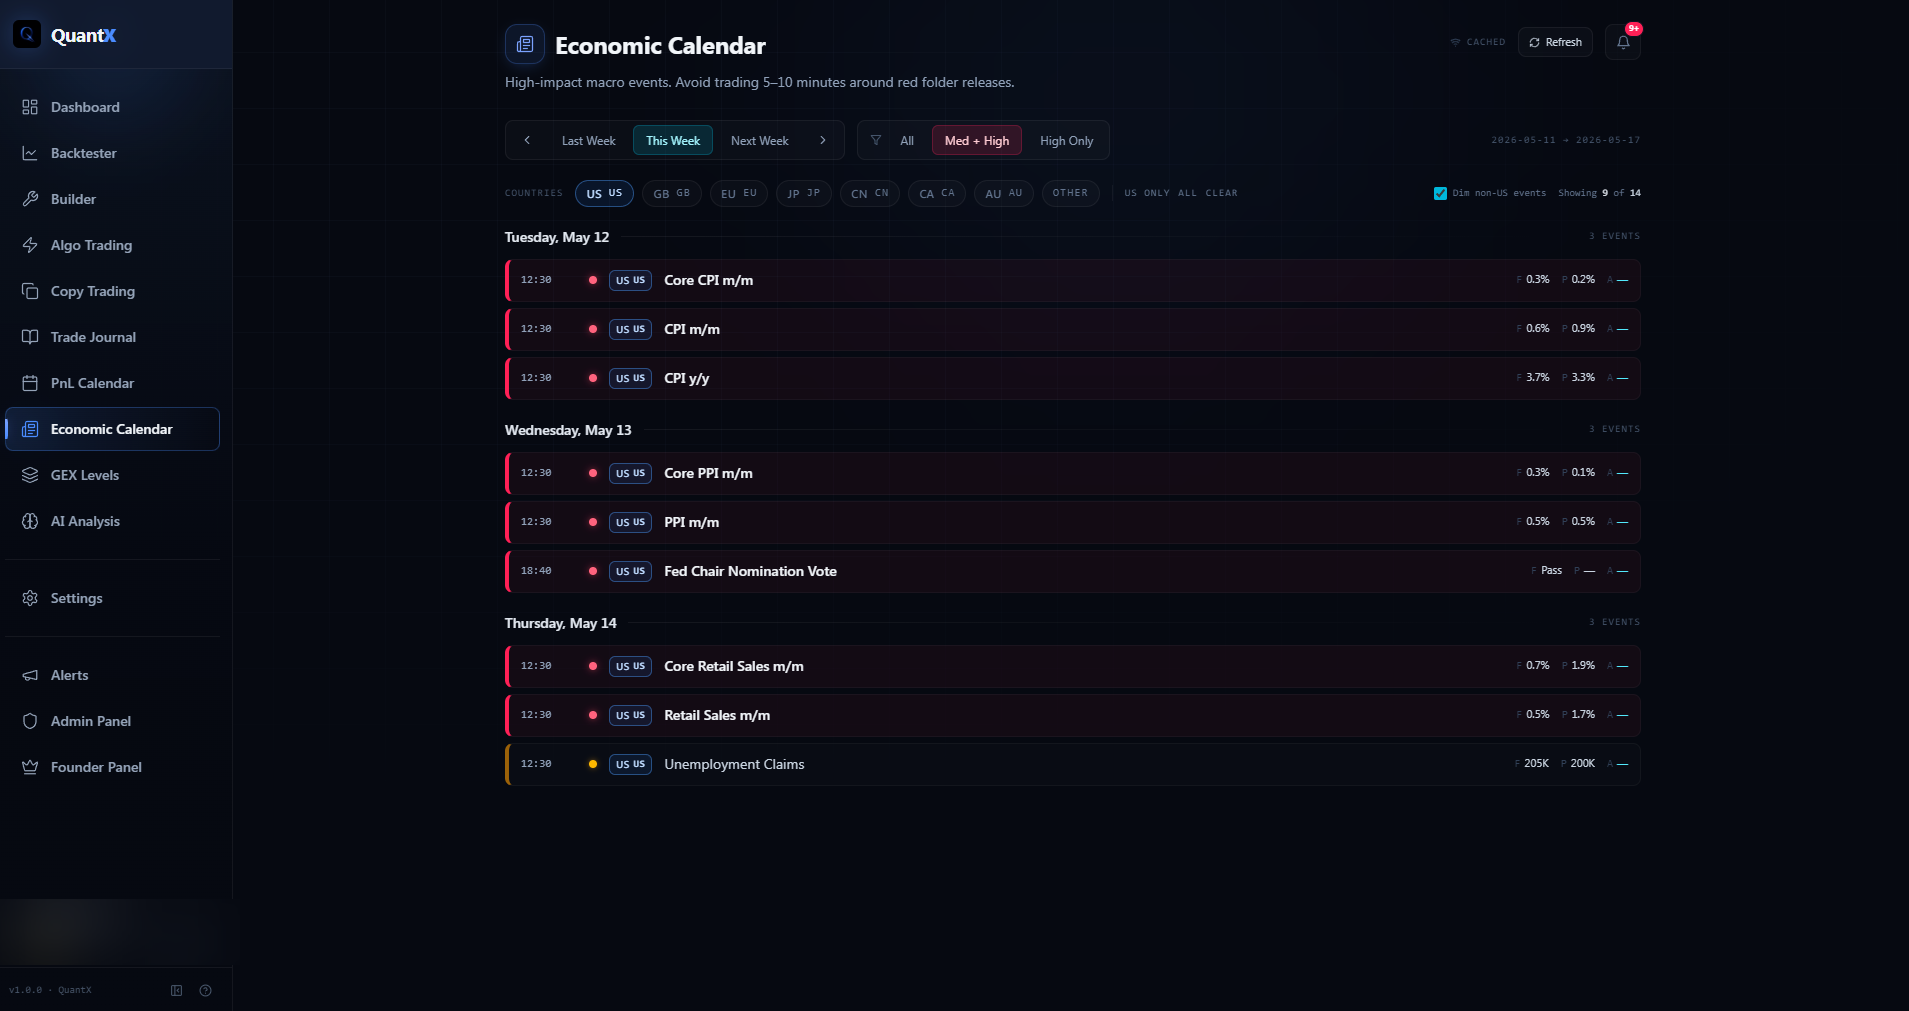Click the Pass forecast on Fed Chair vote

tap(1552, 571)
